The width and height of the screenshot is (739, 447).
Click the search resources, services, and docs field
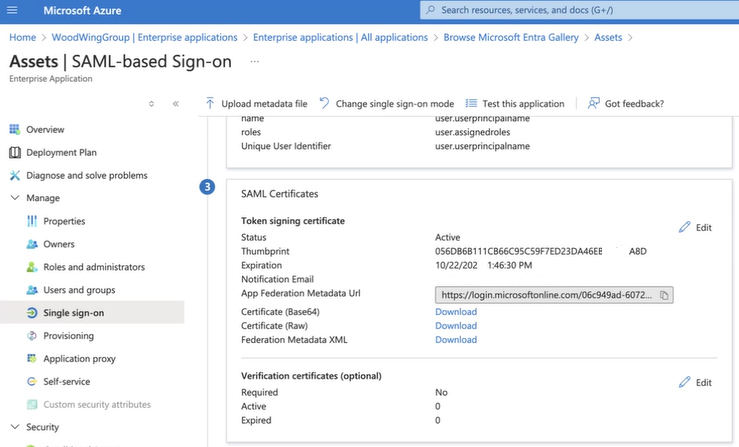tap(579, 10)
